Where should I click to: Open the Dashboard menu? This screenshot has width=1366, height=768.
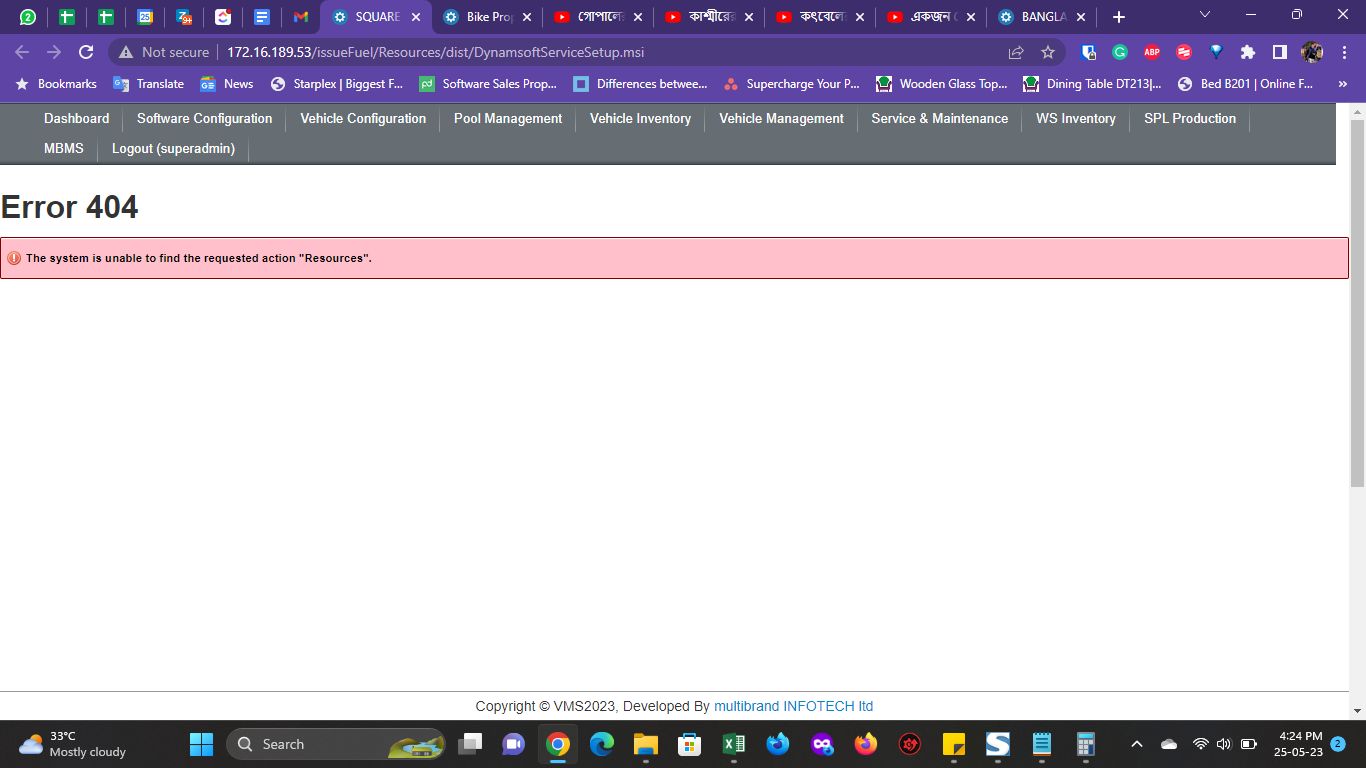tap(77, 118)
